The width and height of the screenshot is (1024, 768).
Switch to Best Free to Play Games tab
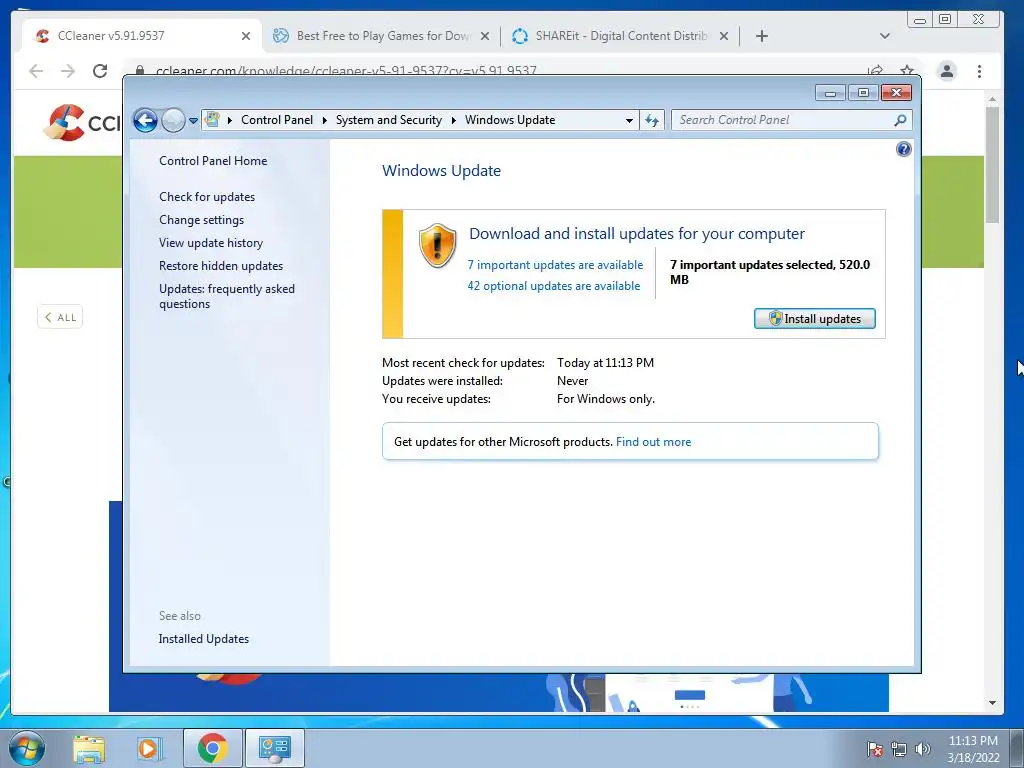point(382,36)
